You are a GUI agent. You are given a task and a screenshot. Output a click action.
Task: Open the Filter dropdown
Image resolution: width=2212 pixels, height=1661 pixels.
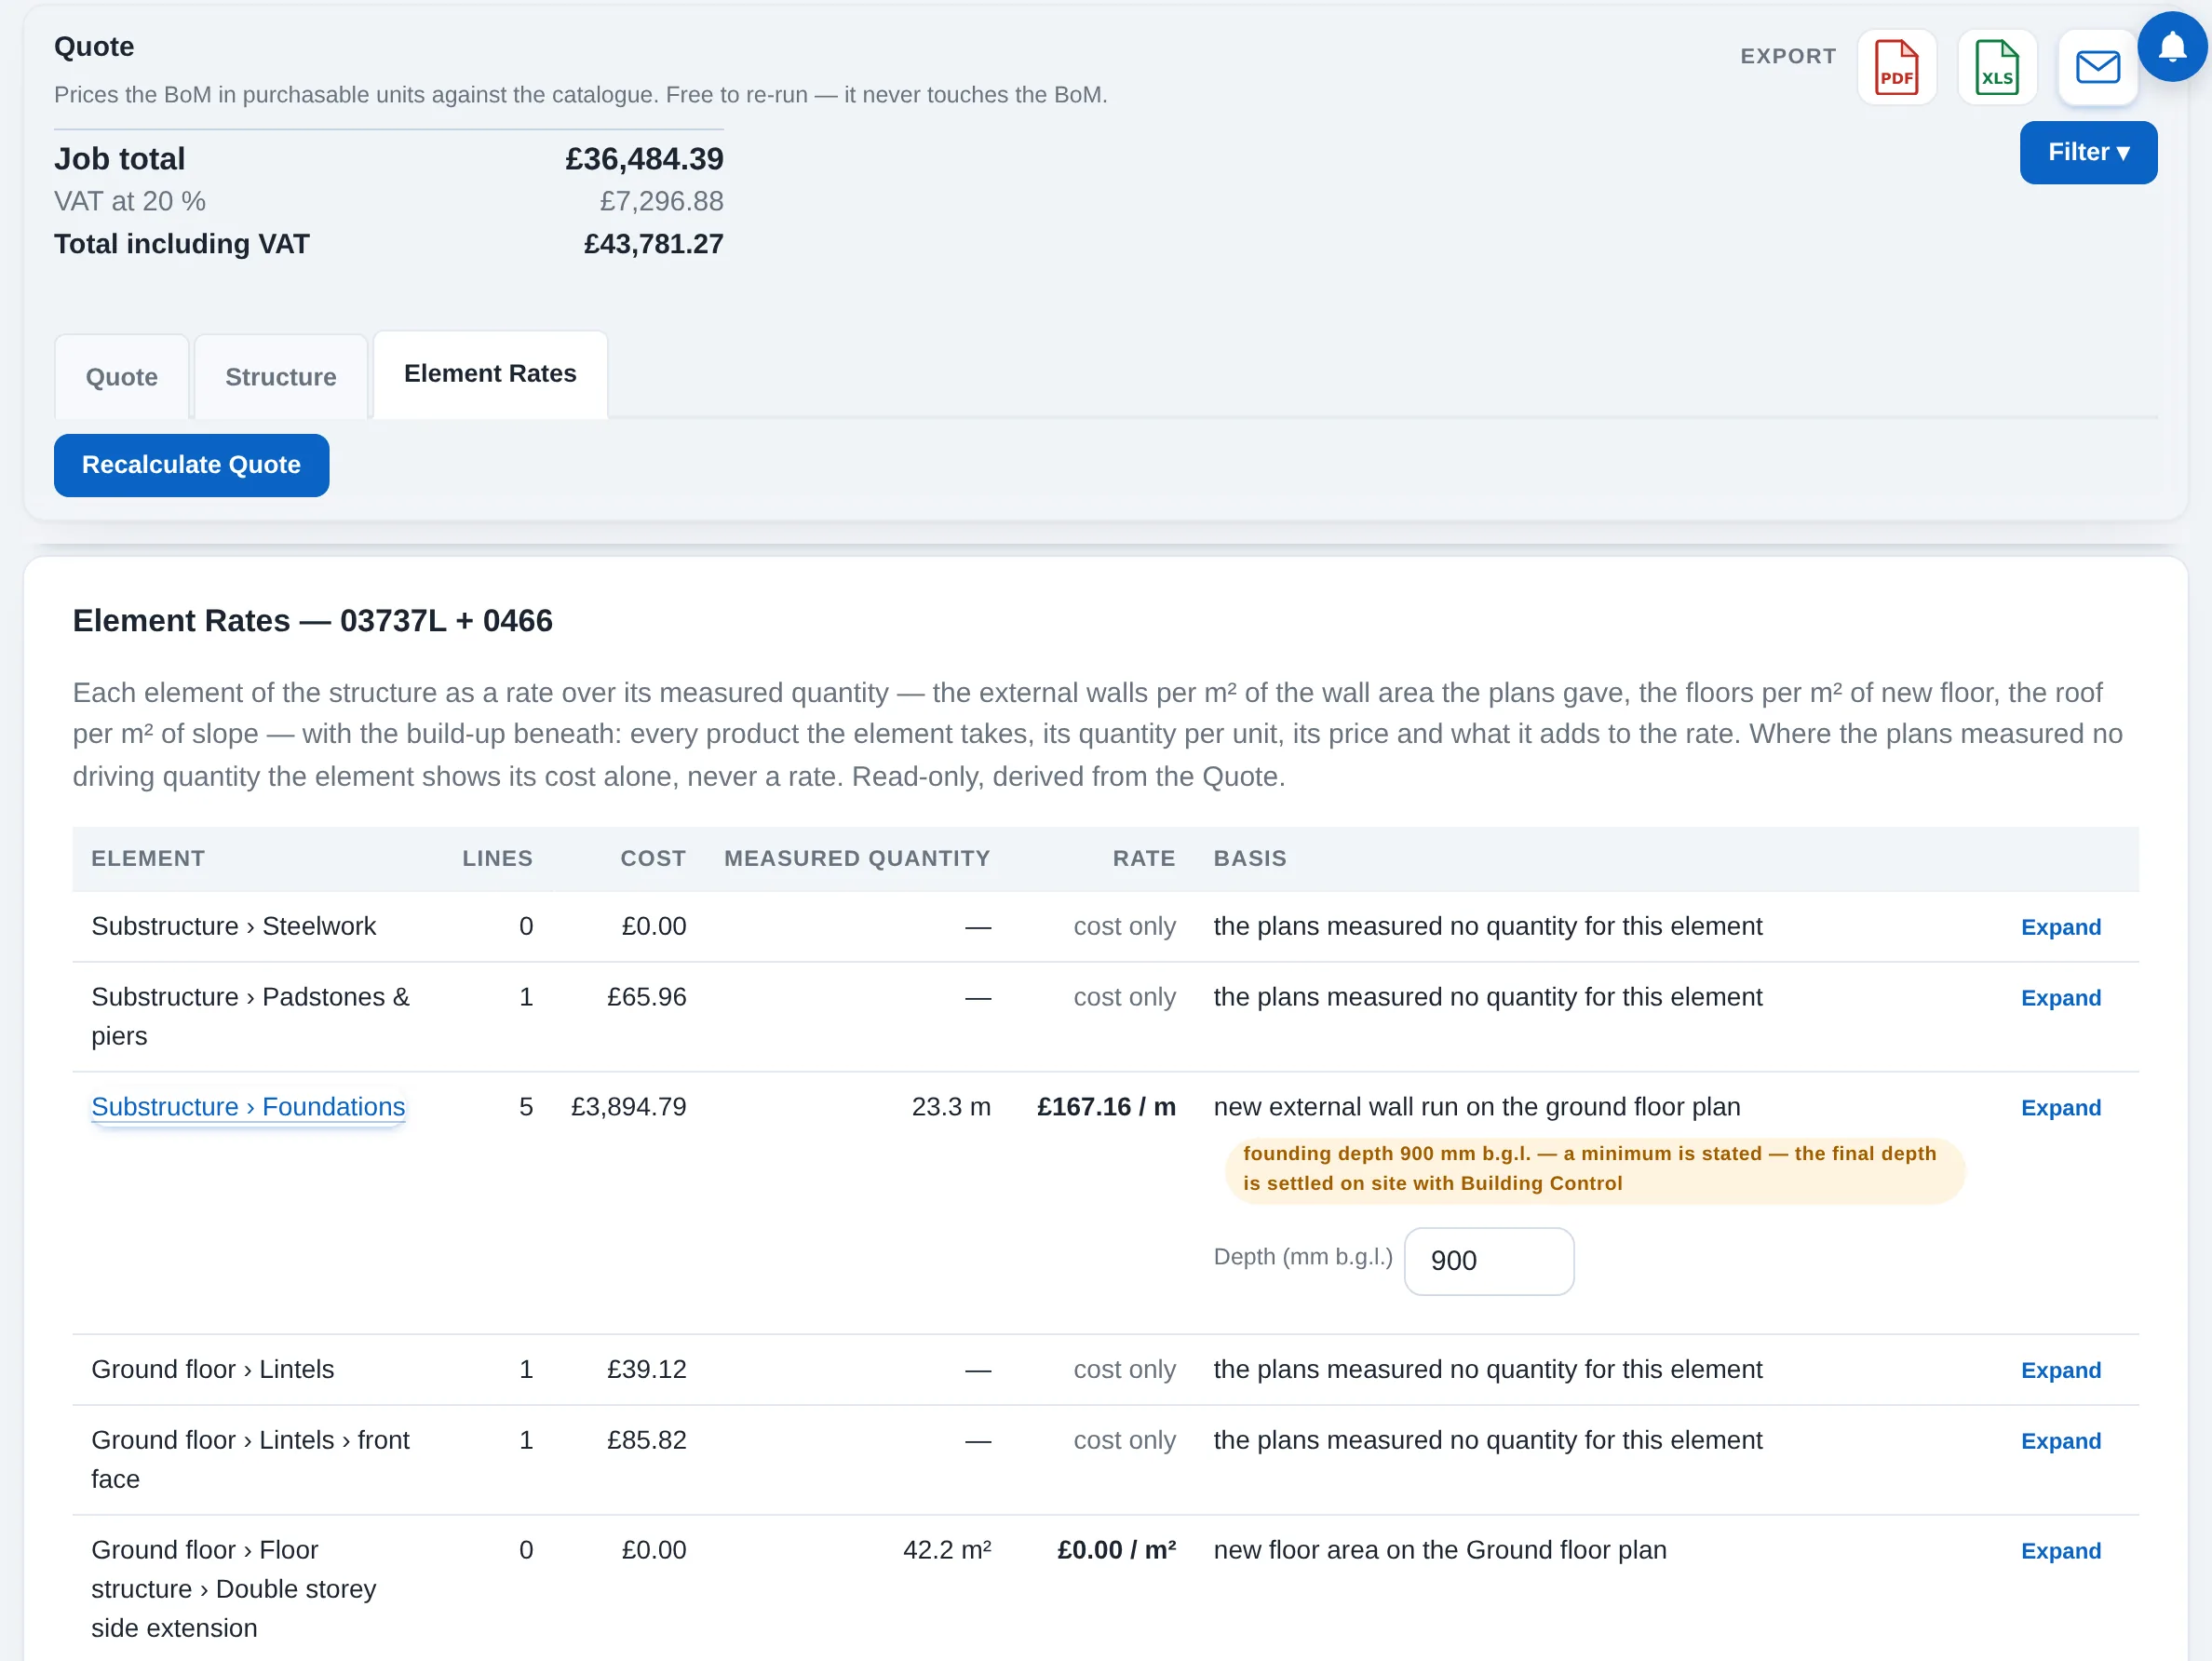click(x=2088, y=152)
